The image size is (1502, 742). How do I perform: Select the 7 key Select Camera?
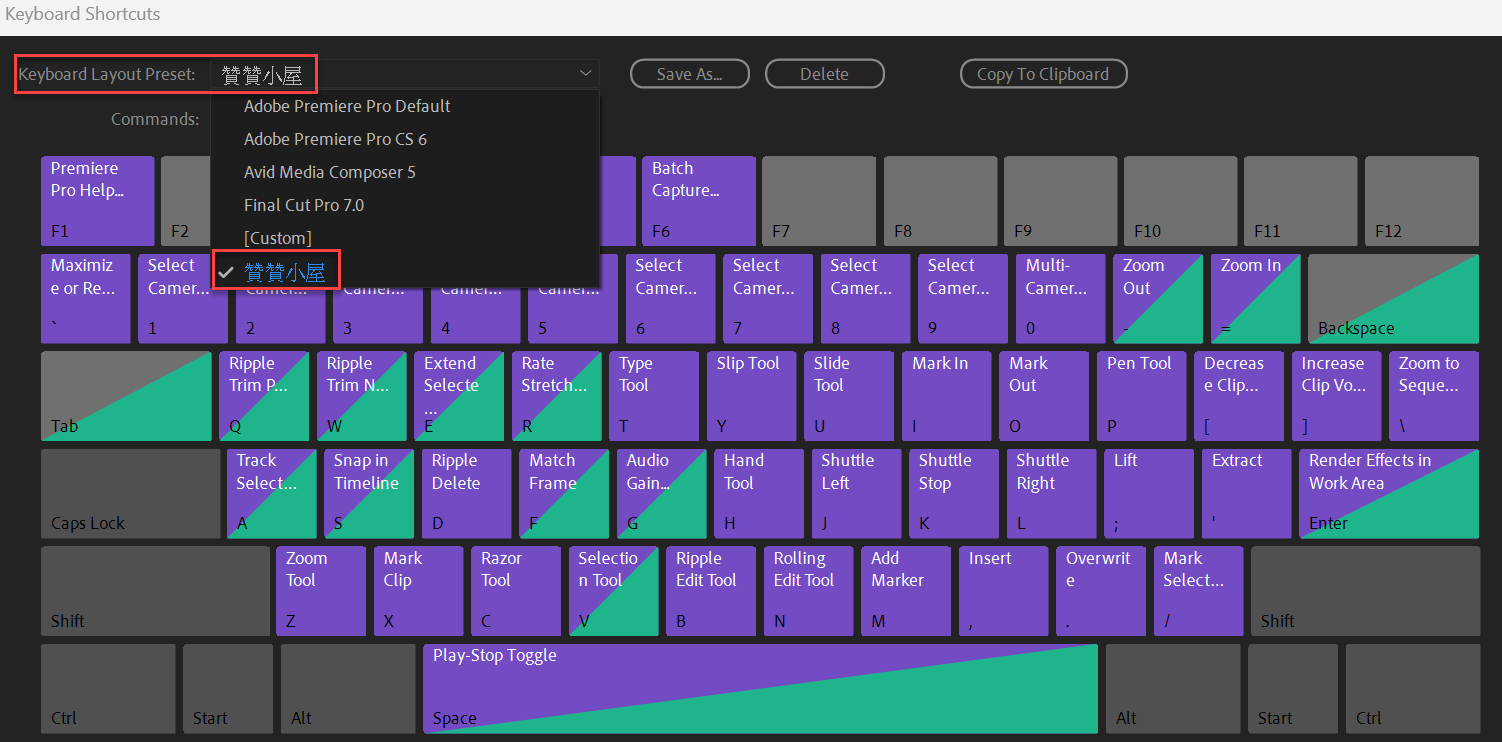click(x=768, y=298)
